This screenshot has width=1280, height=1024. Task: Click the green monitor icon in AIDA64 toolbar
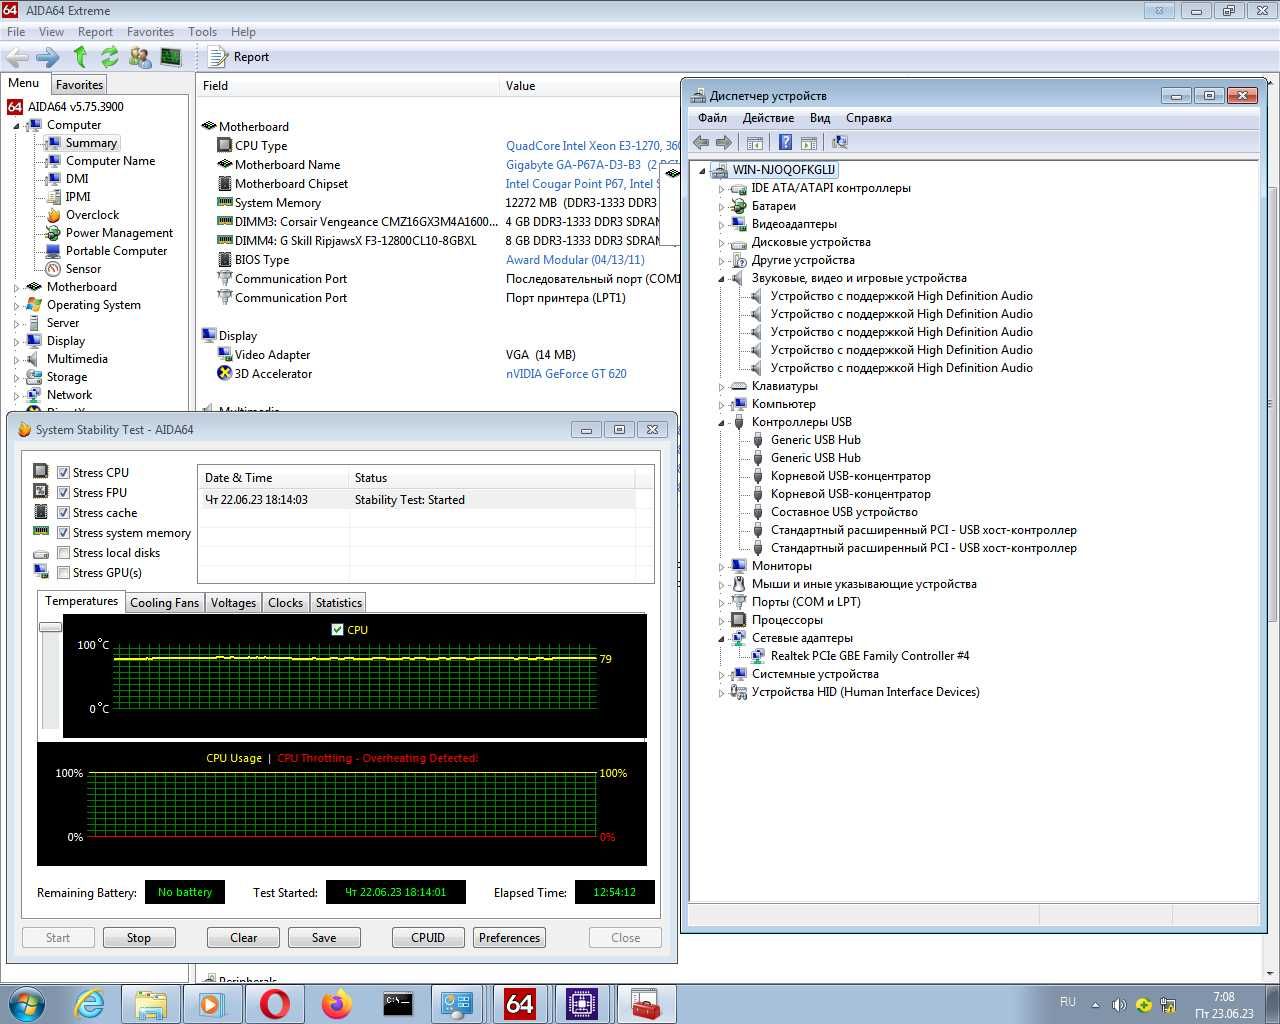(171, 57)
